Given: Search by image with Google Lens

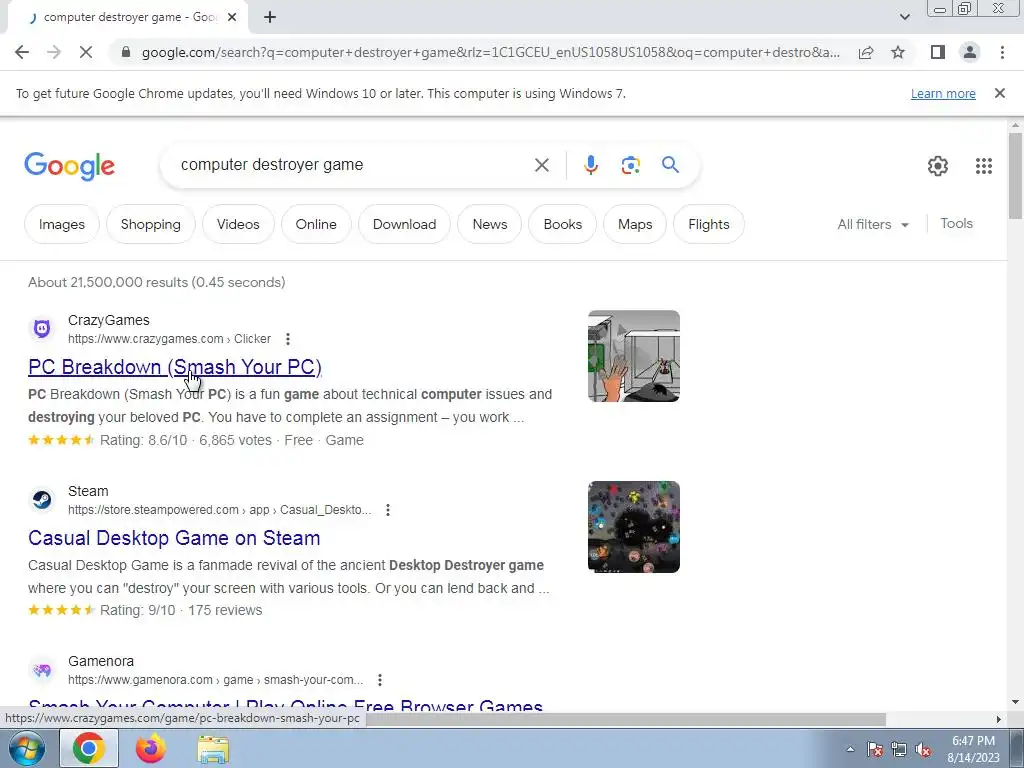Looking at the screenshot, I should tap(630, 165).
